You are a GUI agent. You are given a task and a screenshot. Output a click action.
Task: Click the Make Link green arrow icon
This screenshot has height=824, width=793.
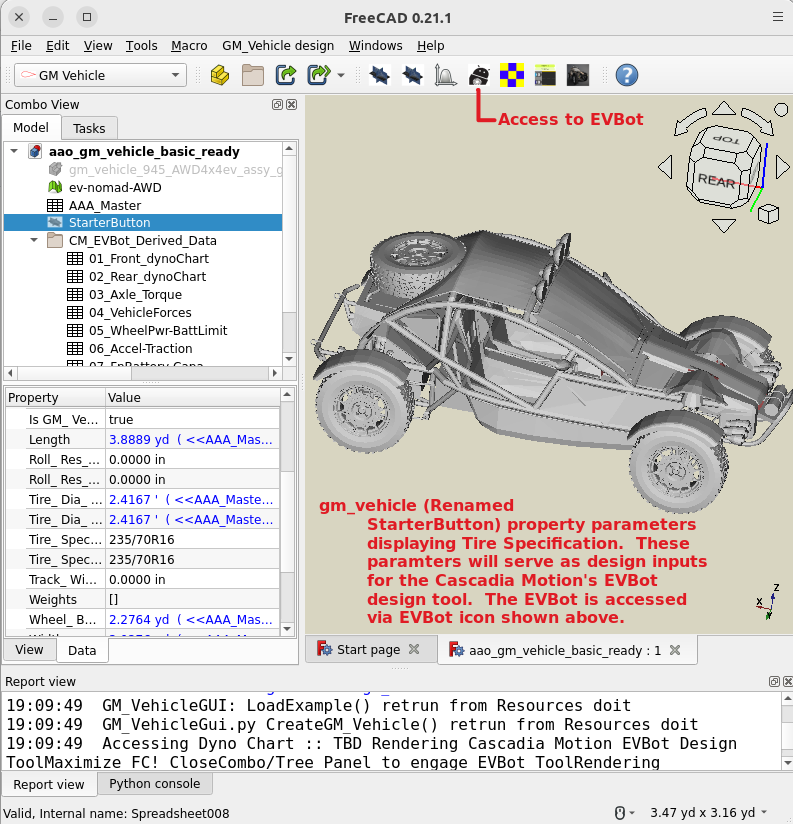tap(287, 75)
